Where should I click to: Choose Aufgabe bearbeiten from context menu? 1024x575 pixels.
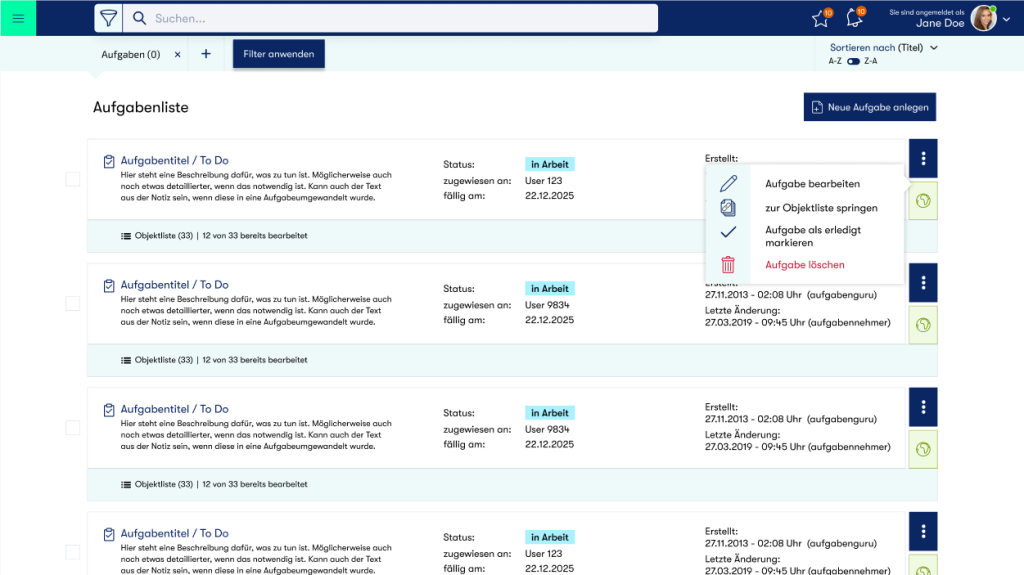pos(812,184)
